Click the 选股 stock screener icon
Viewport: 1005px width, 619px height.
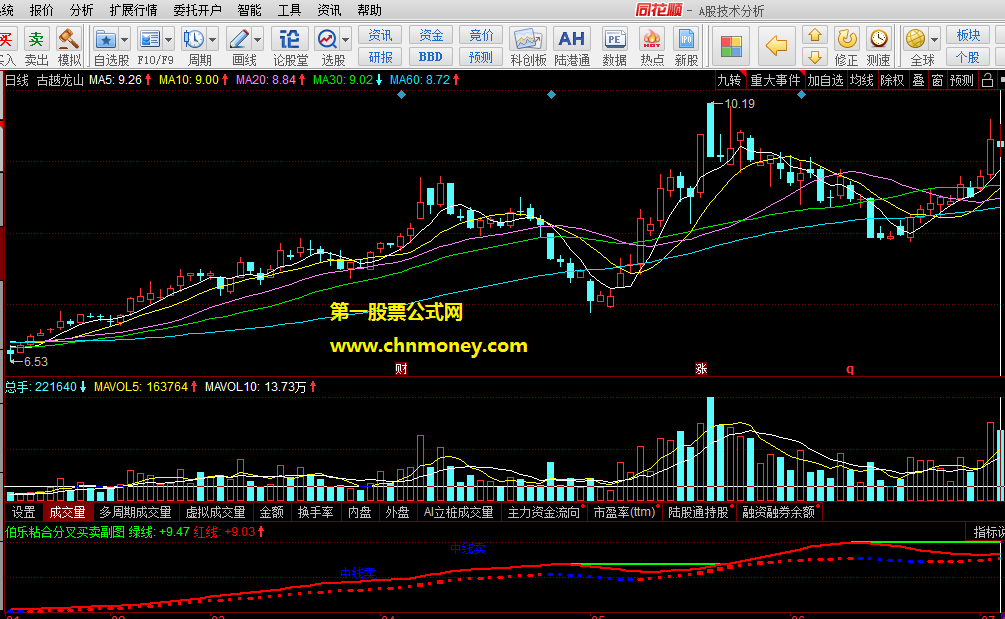(328, 40)
